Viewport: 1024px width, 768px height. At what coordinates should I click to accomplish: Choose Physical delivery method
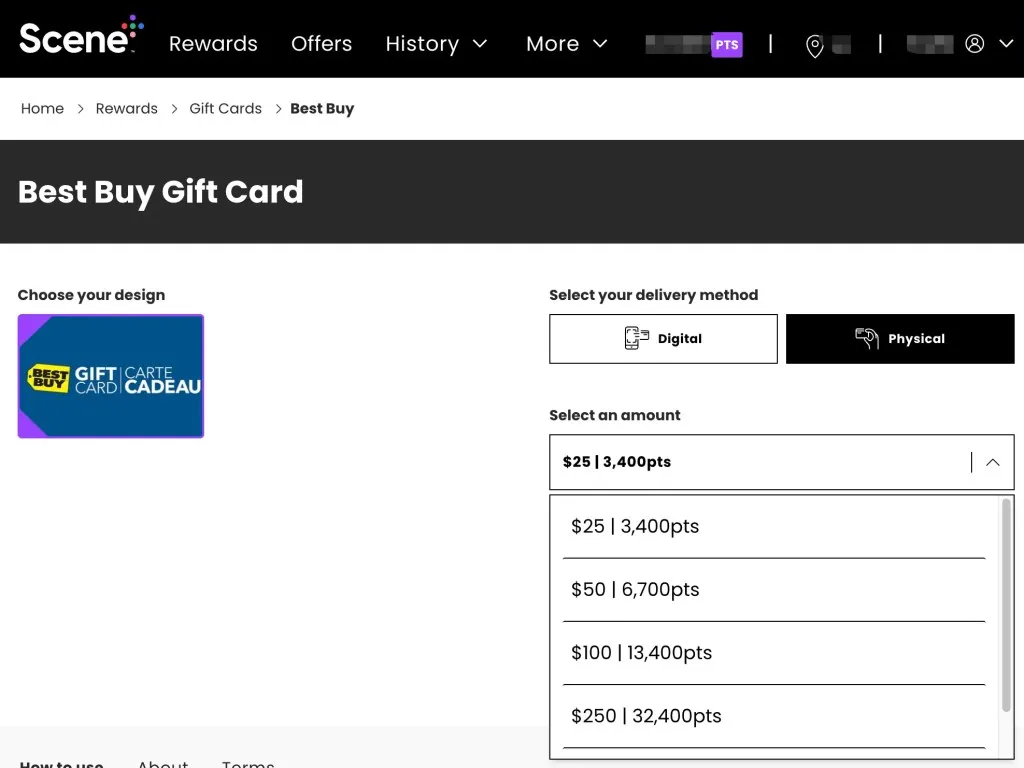pos(900,339)
